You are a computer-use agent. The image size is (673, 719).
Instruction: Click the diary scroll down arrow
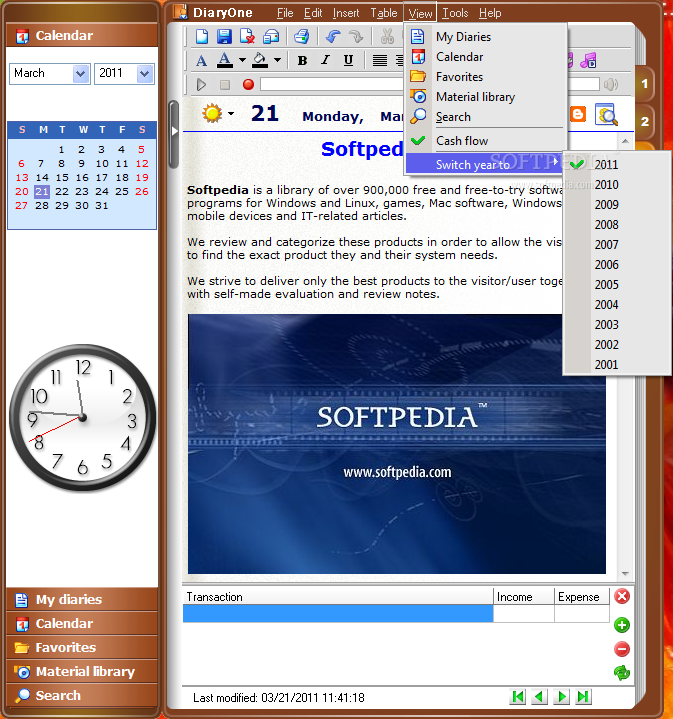[x=625, y=574]
